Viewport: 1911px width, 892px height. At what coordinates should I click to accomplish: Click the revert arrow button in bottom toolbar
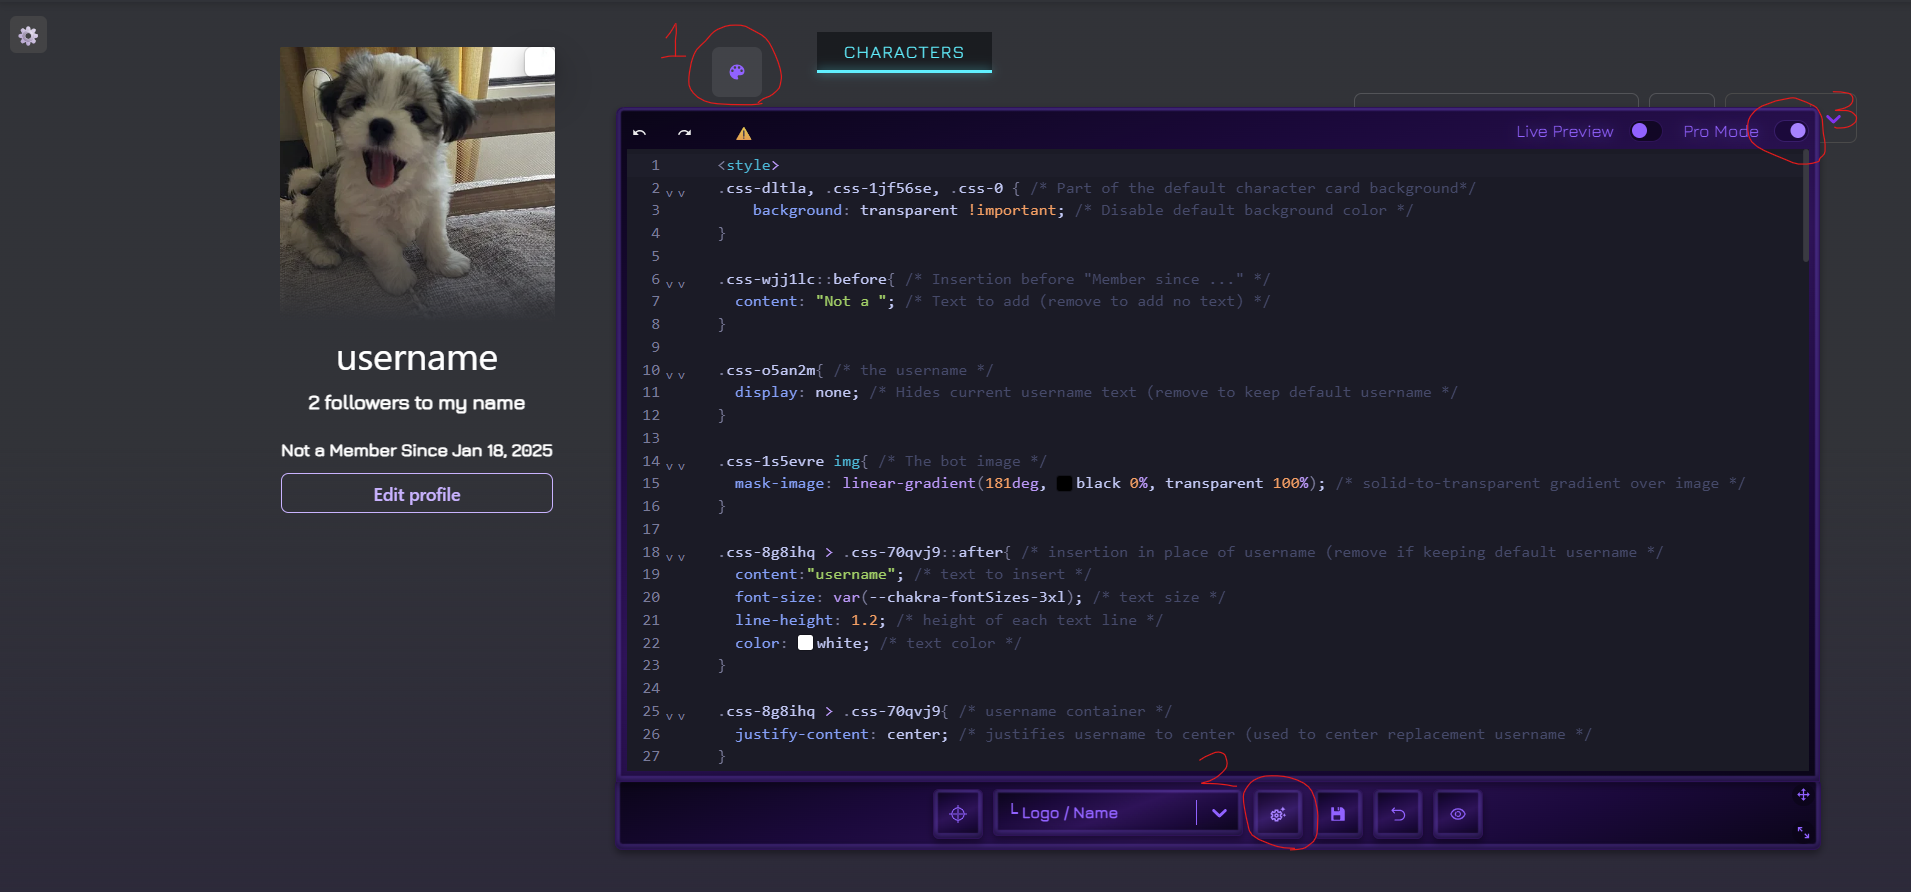[1398, 814]
